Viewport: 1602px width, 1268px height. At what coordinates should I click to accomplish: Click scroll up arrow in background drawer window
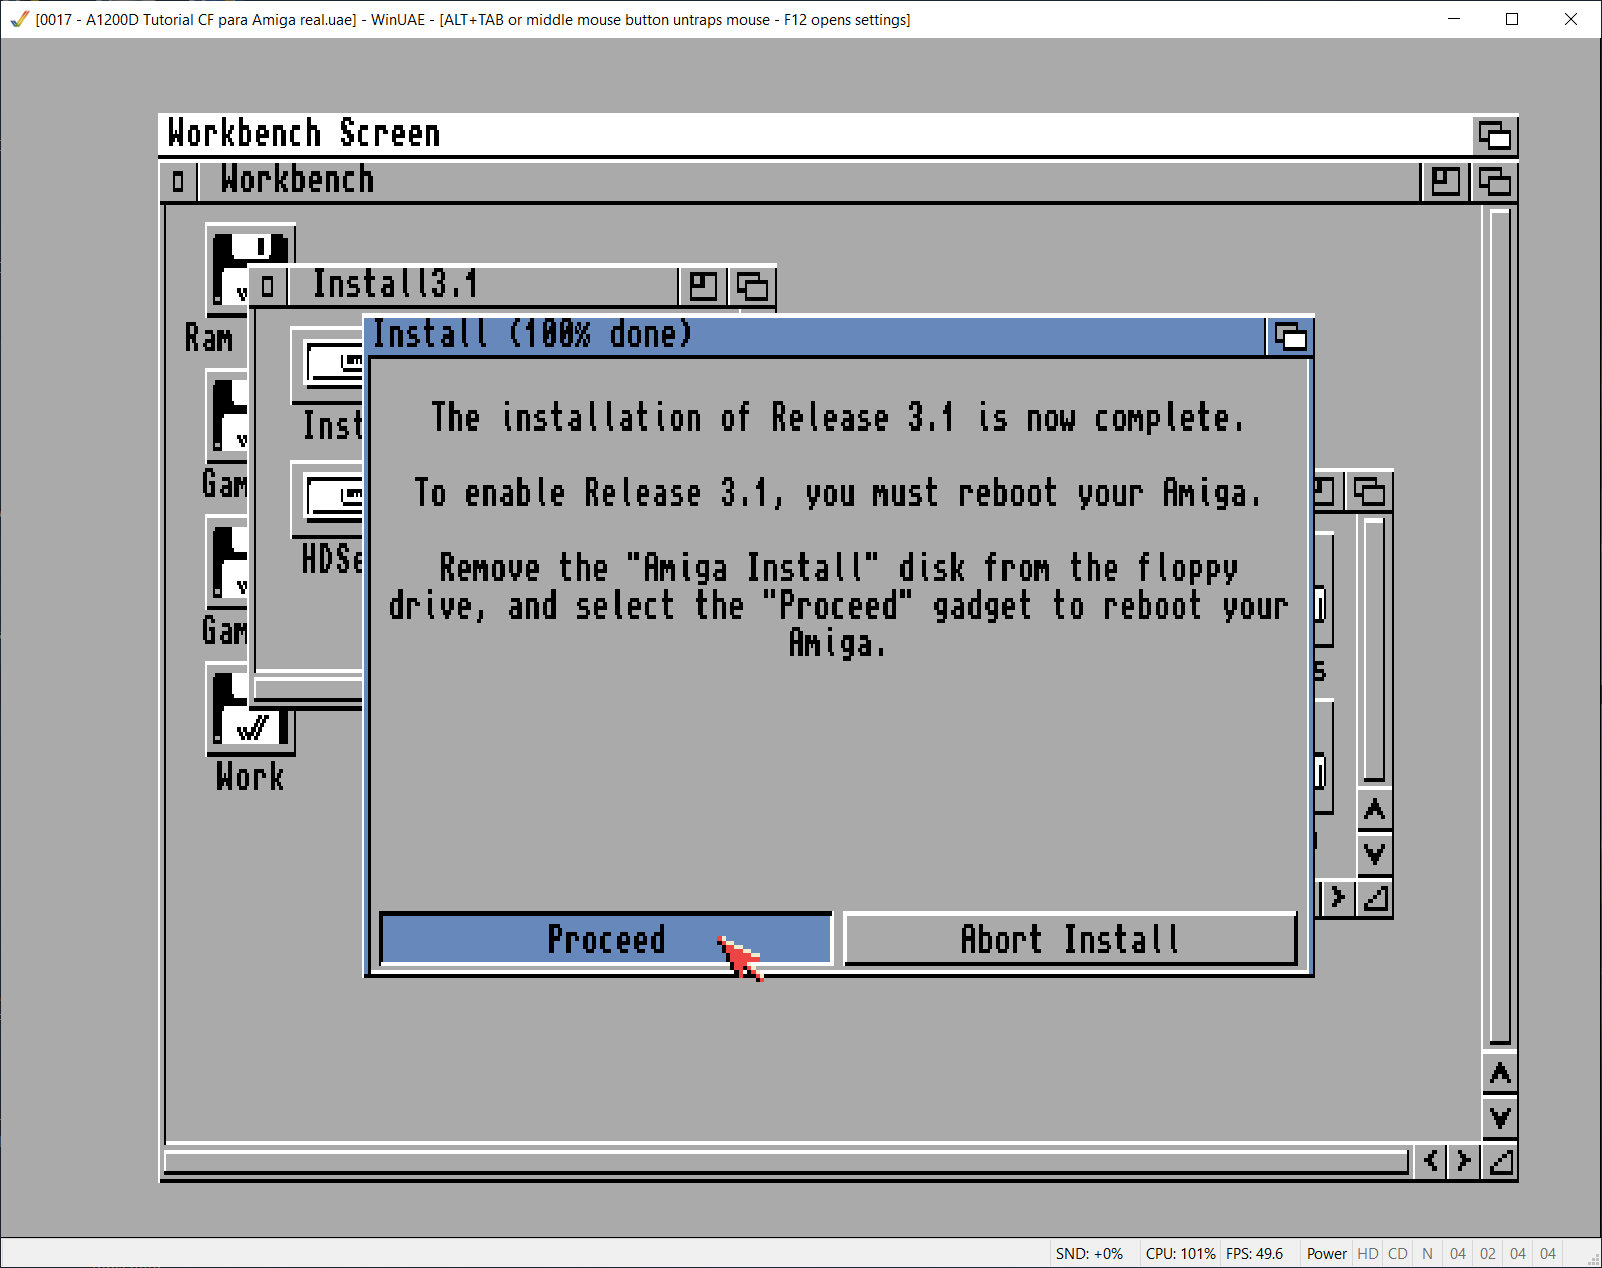tap(1375, 810)
